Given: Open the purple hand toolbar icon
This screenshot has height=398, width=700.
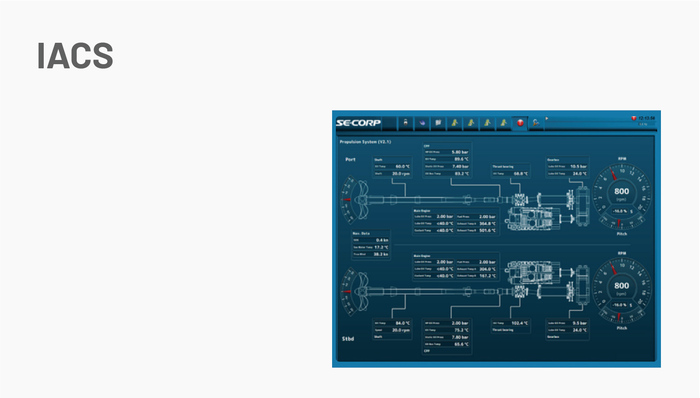Looking at the screenshot, I should coord(422,122).
